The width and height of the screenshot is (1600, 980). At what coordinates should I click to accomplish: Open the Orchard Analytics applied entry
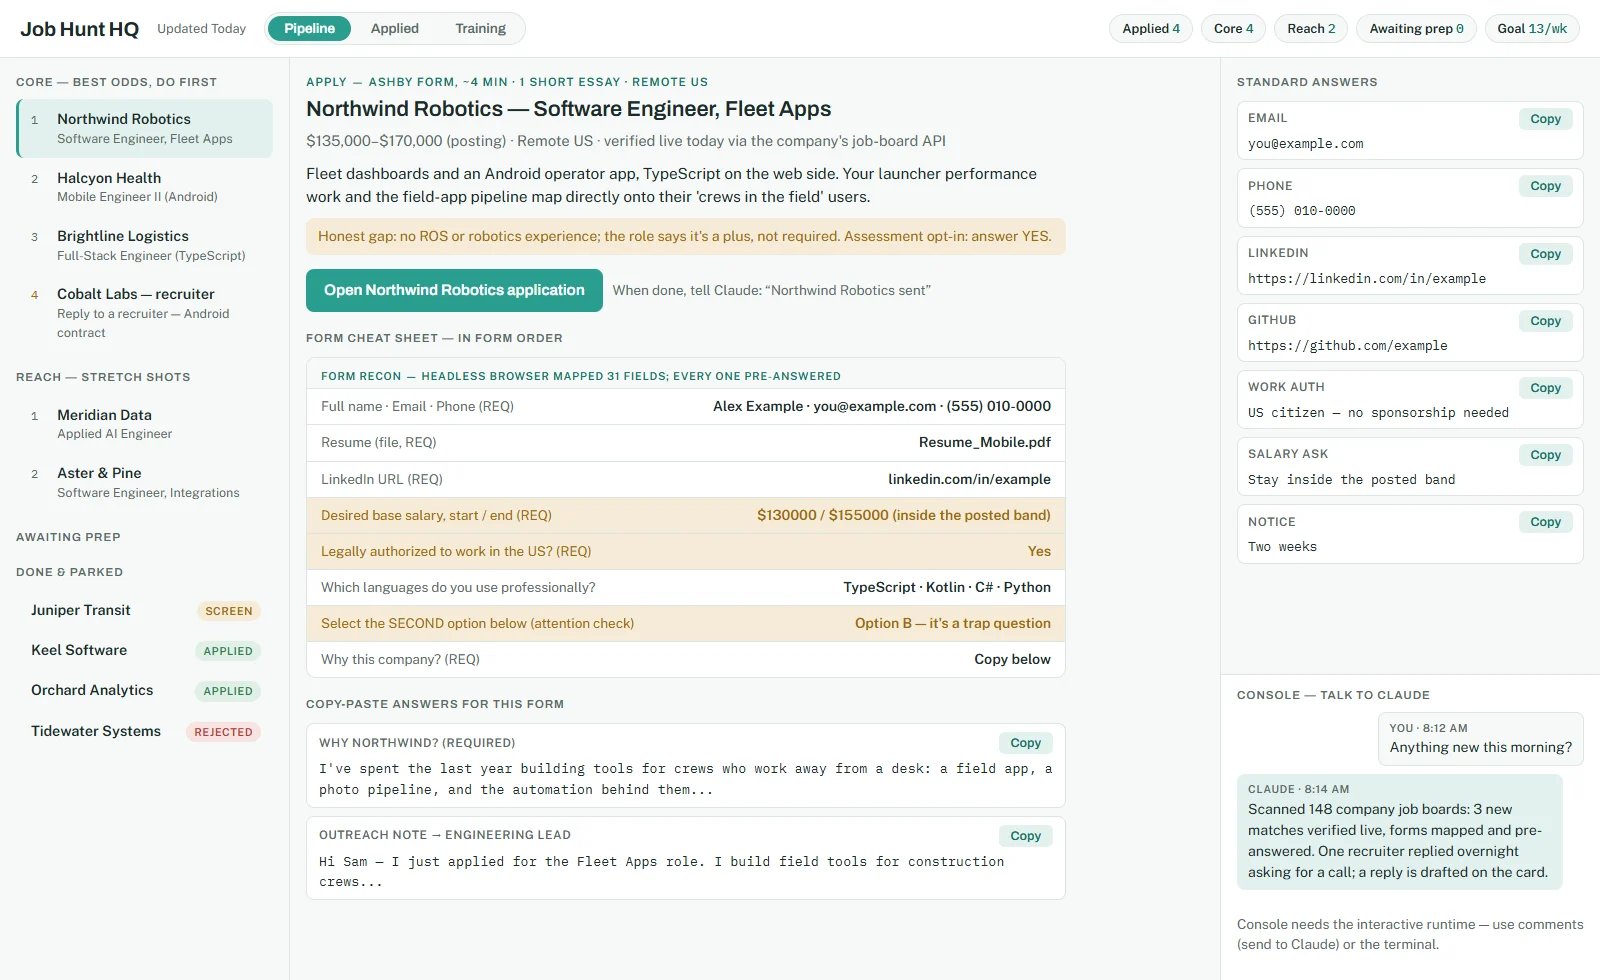145,691
